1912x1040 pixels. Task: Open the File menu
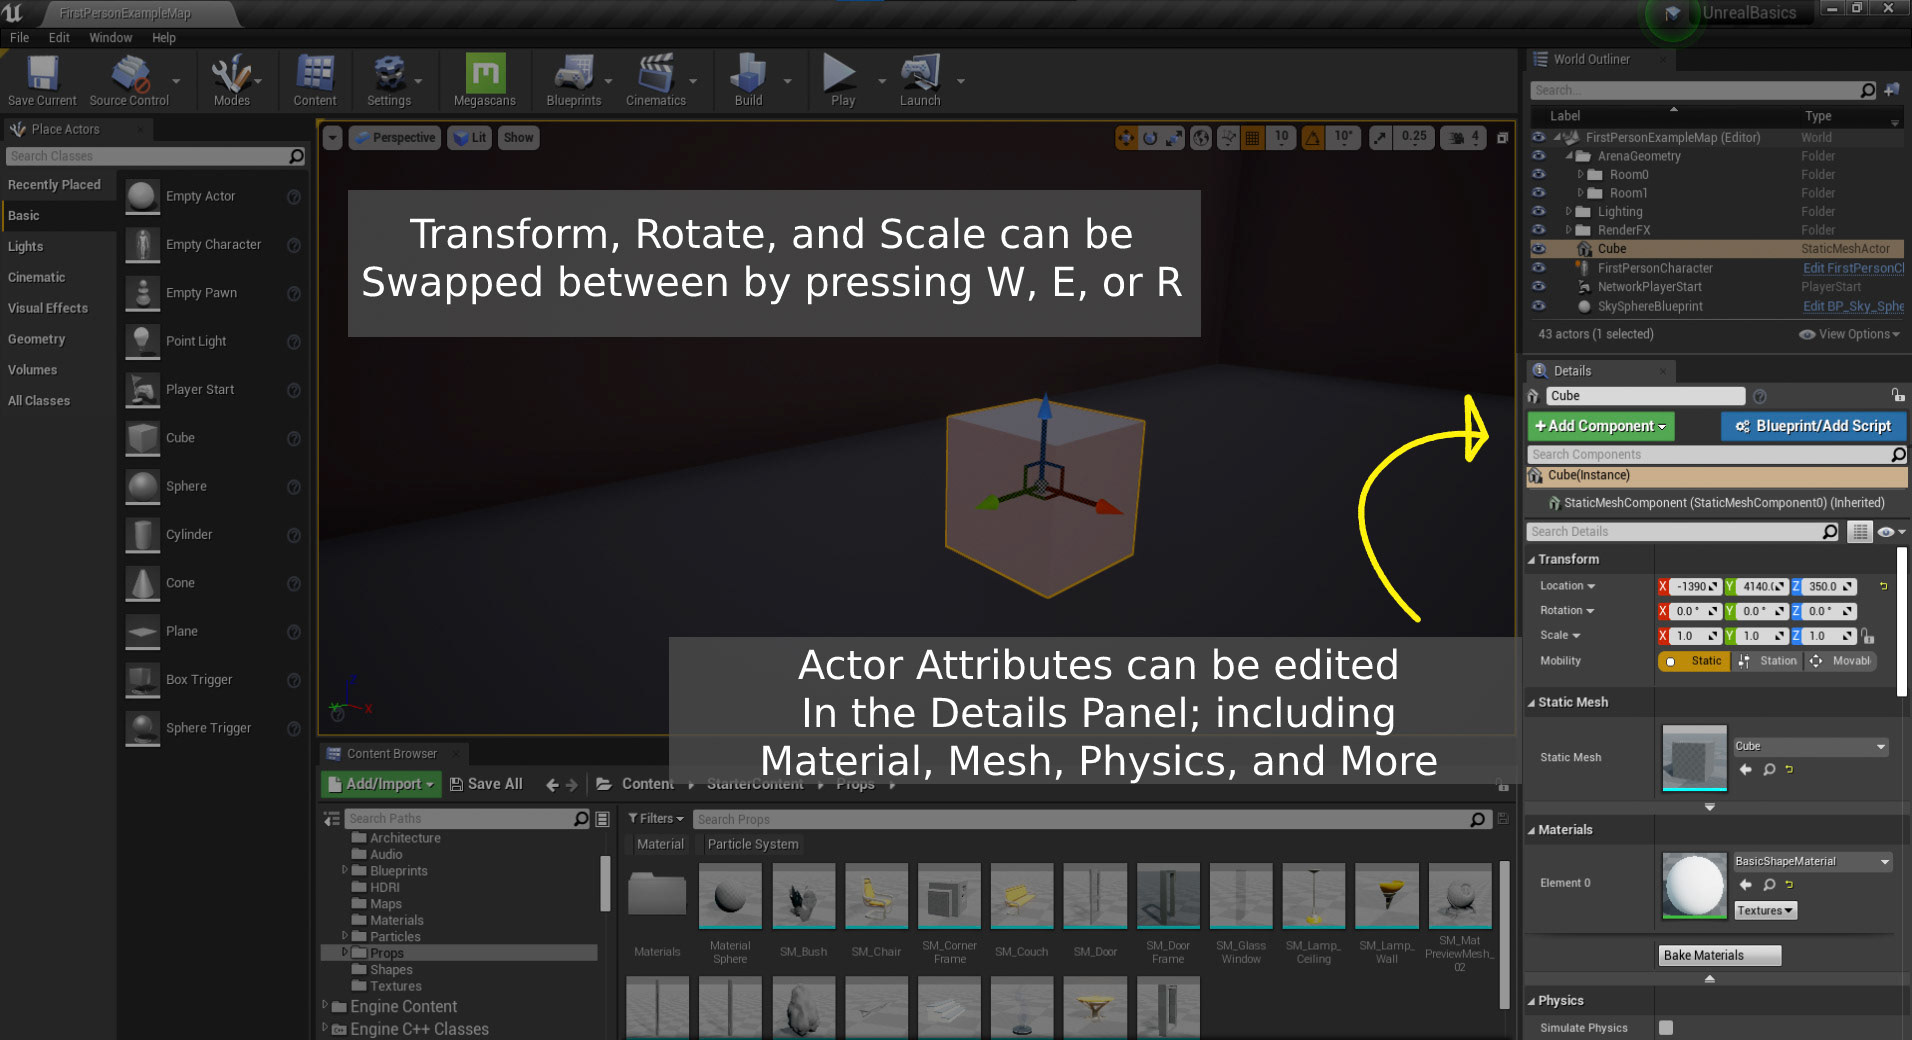(x=19, y=38)
